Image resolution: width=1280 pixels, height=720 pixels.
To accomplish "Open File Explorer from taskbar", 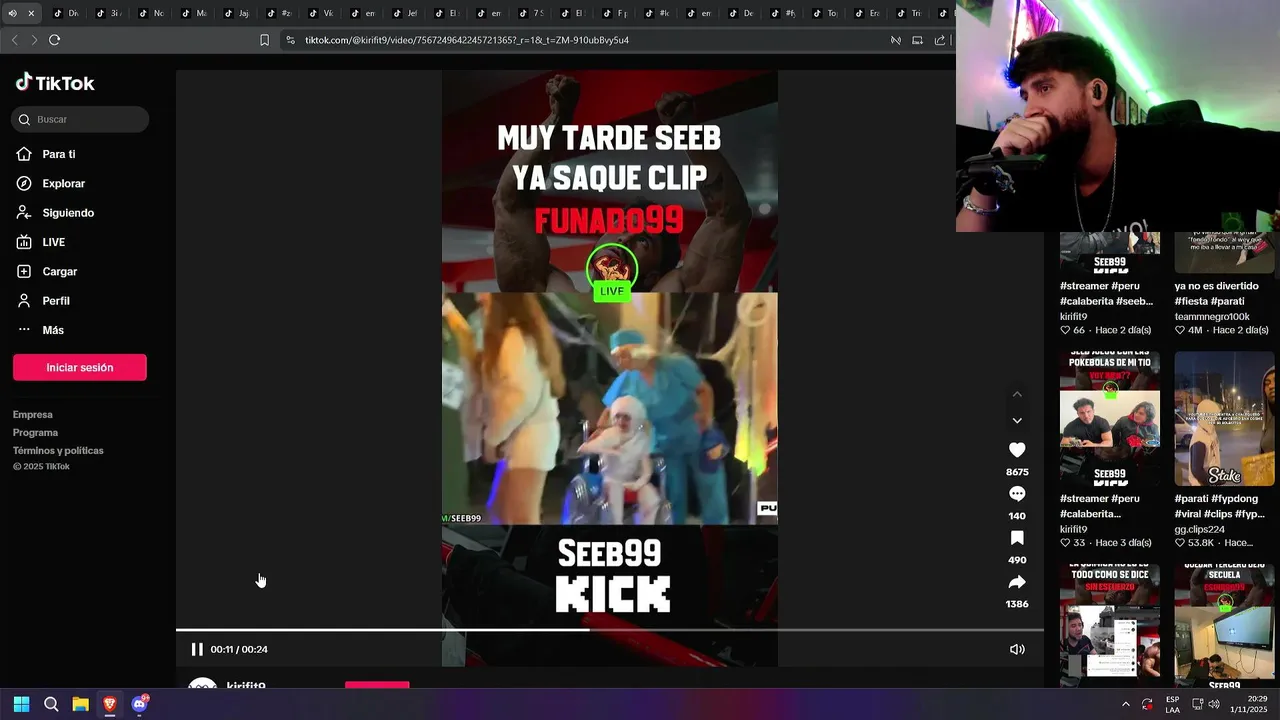I will click(80, 704).
